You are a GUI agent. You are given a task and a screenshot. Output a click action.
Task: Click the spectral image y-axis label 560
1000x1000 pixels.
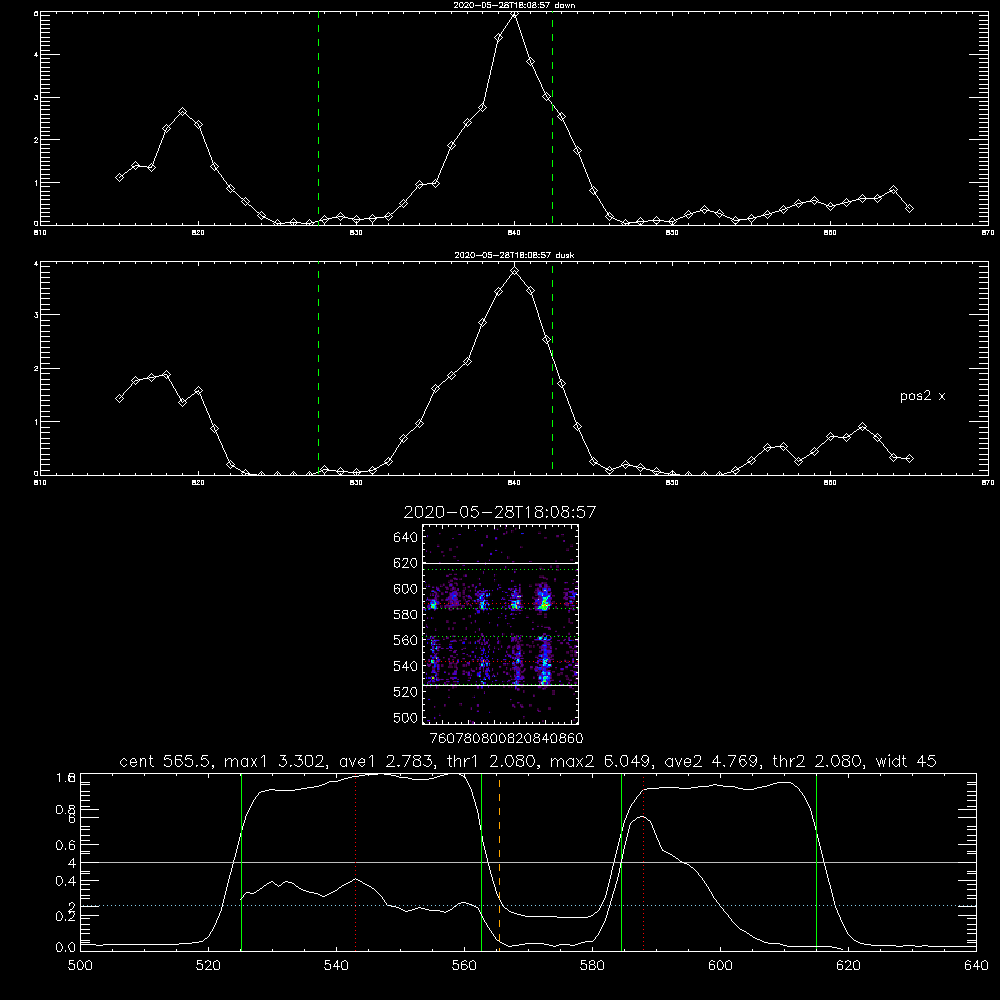click(406, 640)
